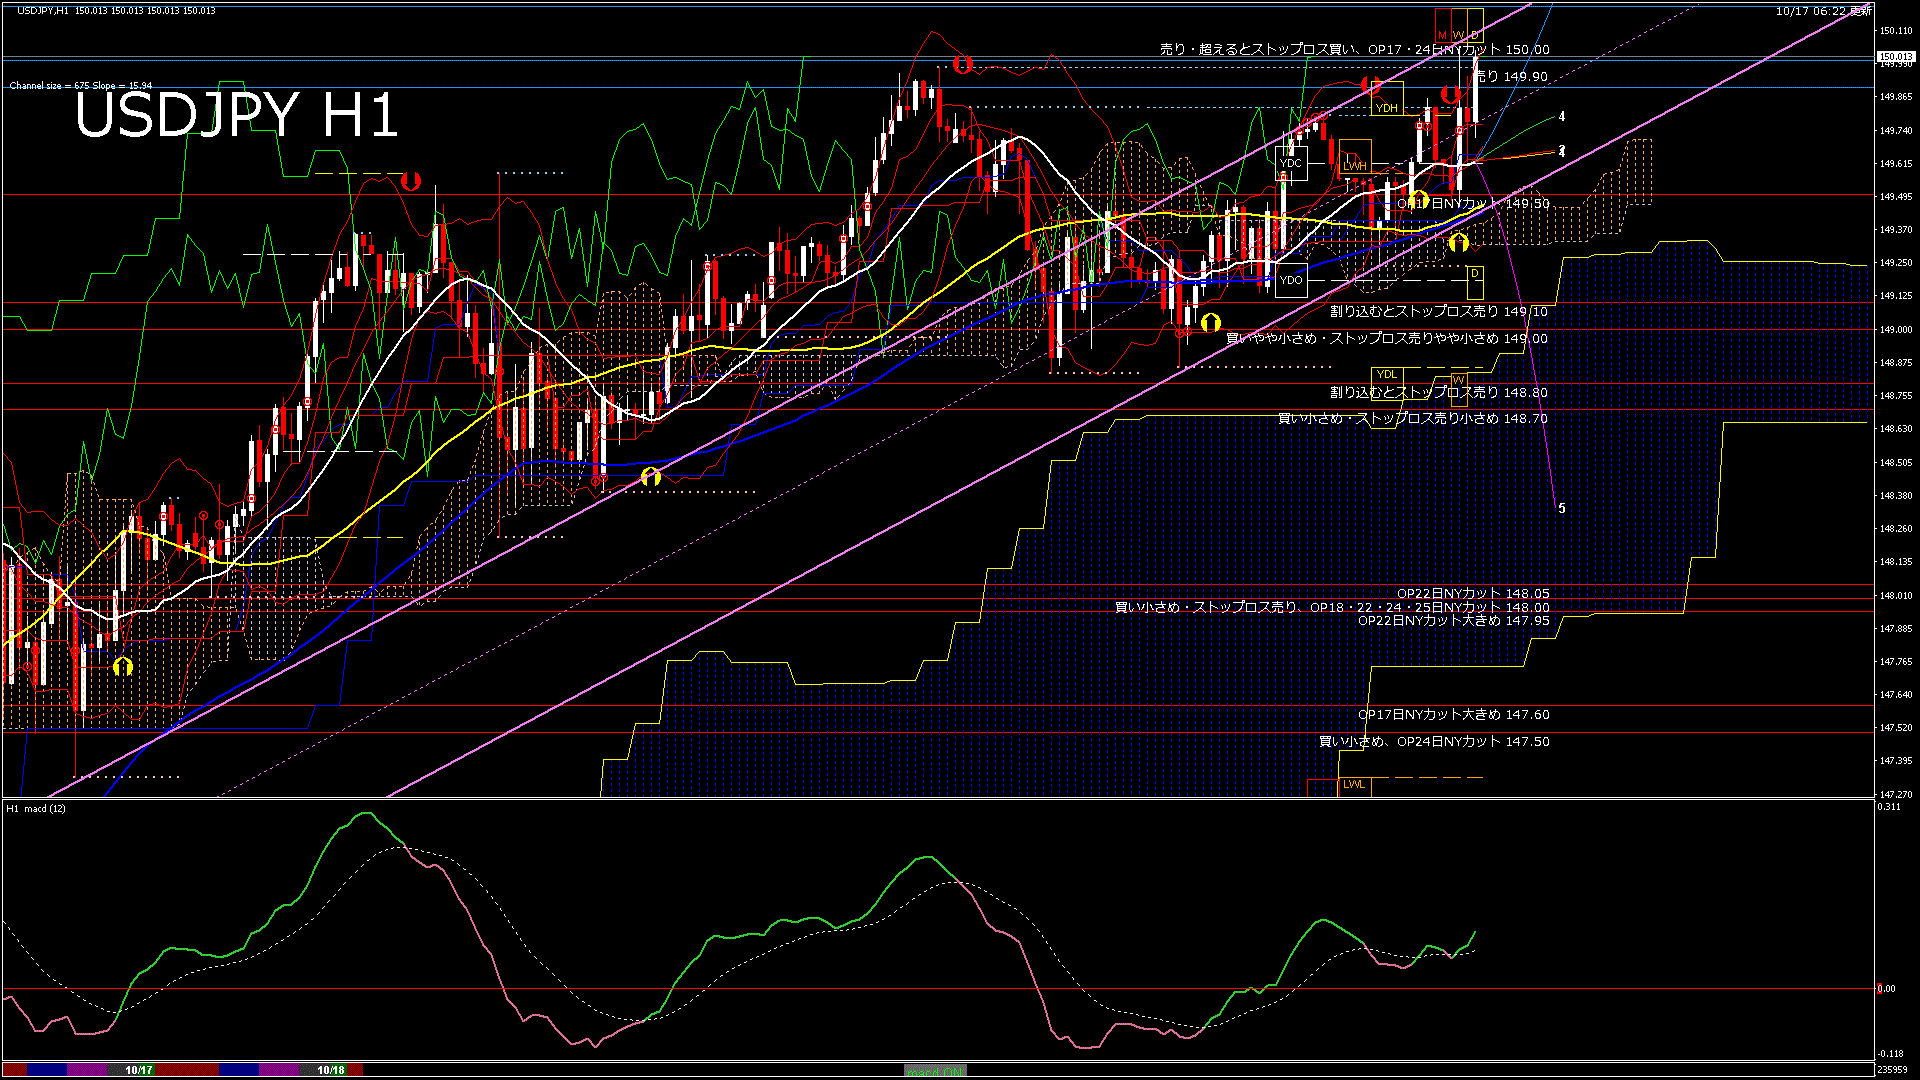Select the 10/18 date marker on timeline

click(331, 1070)
